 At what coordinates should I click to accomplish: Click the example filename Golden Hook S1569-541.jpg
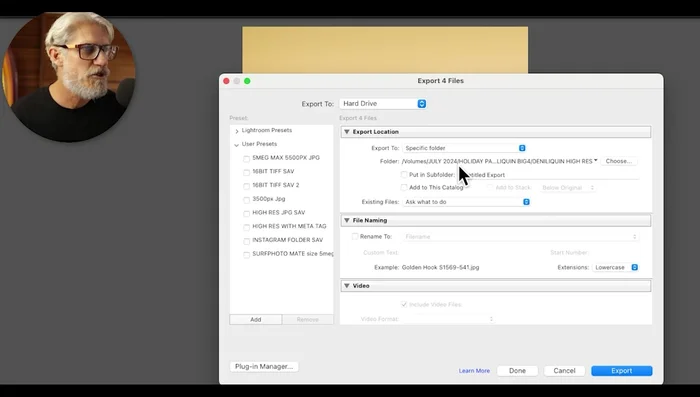coord(440,267)
